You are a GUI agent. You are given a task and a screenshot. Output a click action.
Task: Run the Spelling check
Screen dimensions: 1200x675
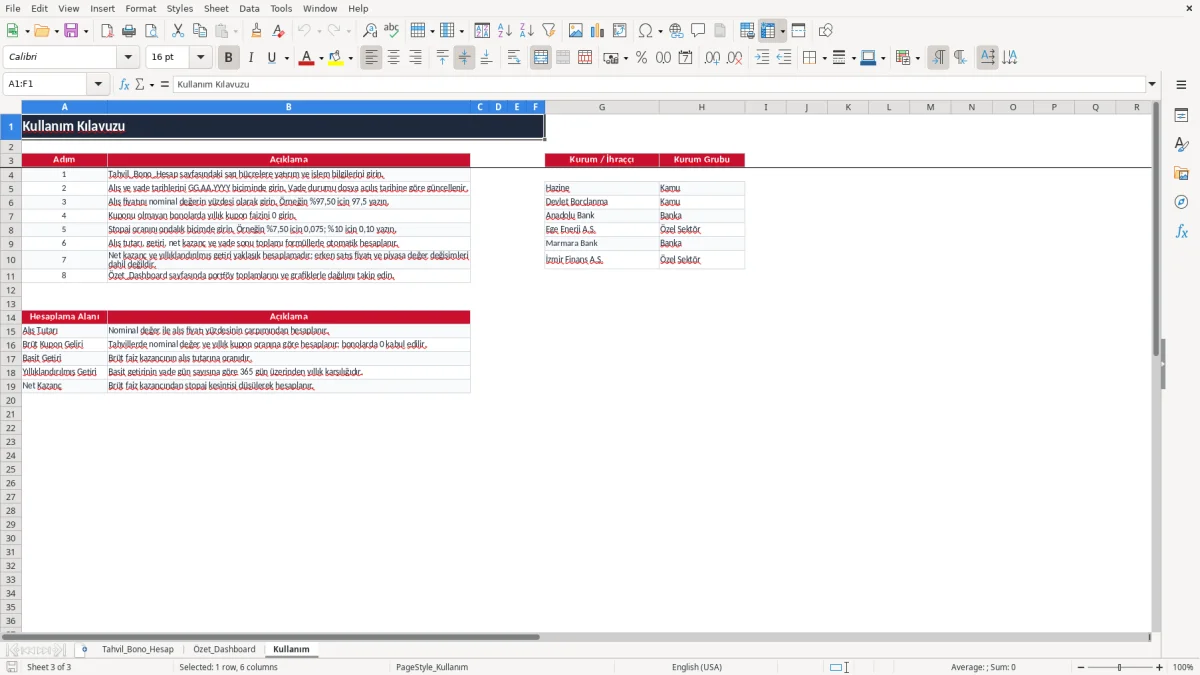coord(391,31)
